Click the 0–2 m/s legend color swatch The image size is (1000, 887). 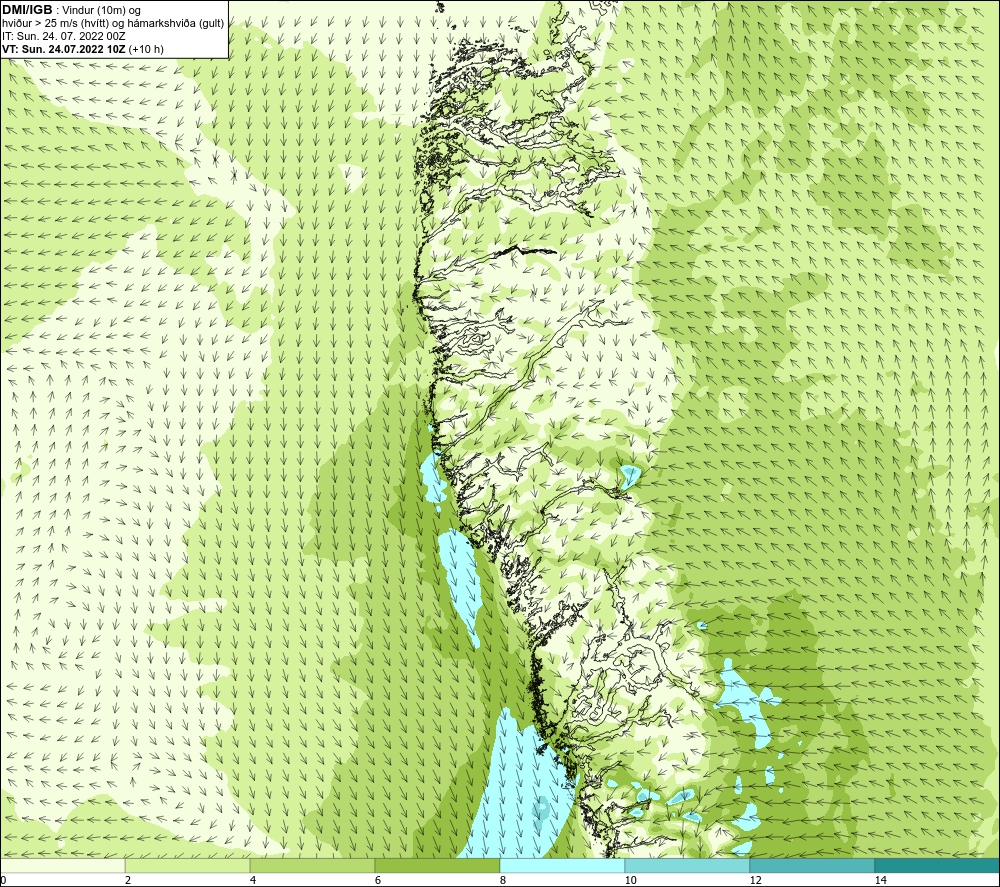(62, 865)
